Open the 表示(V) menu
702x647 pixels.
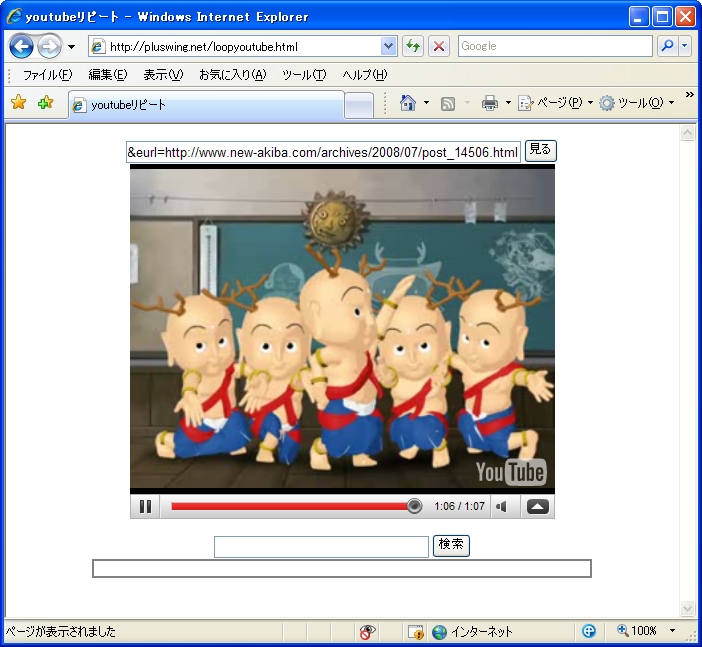[163, 75]
